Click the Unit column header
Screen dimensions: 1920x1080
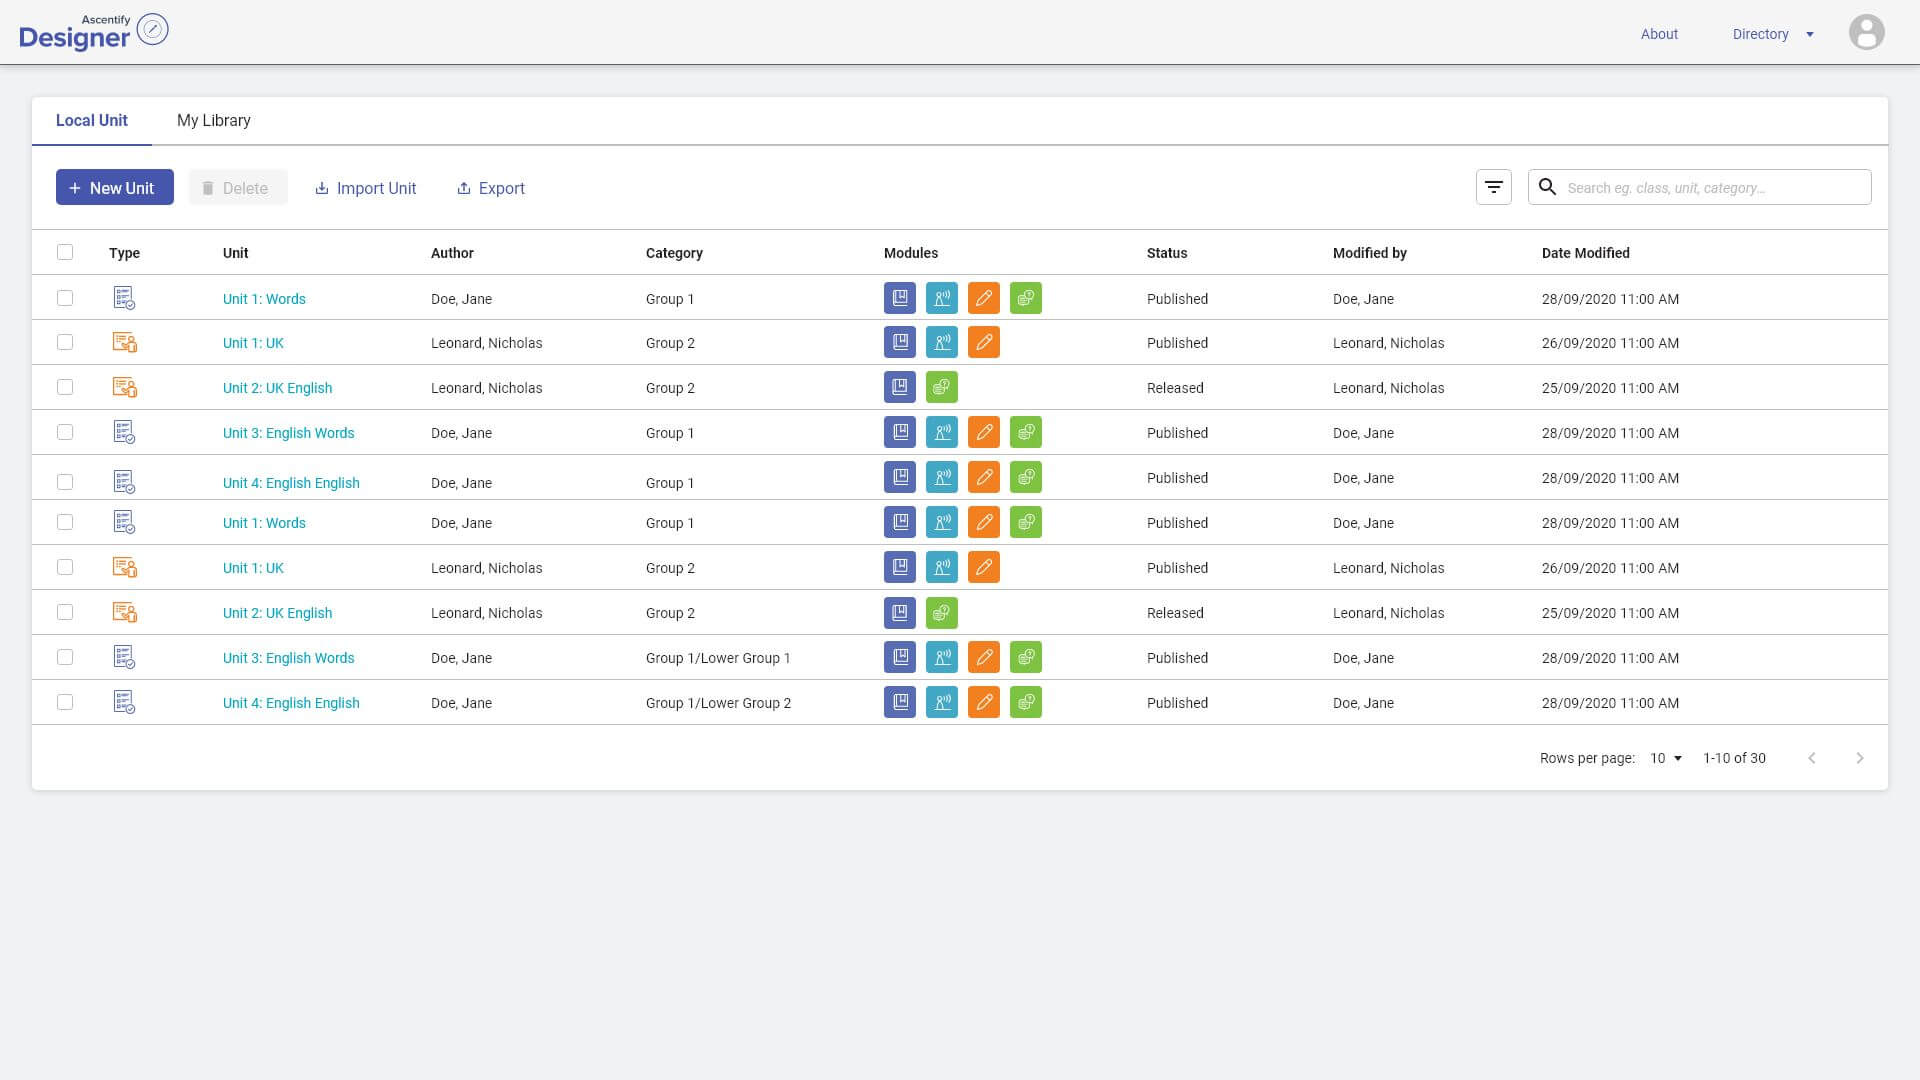[x=236, y=253]
